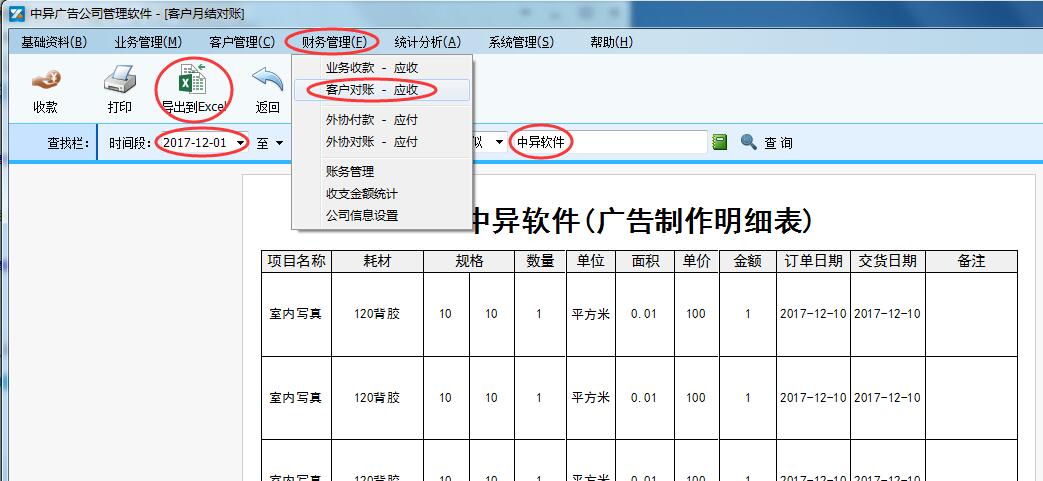Click the 中异软件 search input field
This screenshot has height=481, width=1043.
609,142
